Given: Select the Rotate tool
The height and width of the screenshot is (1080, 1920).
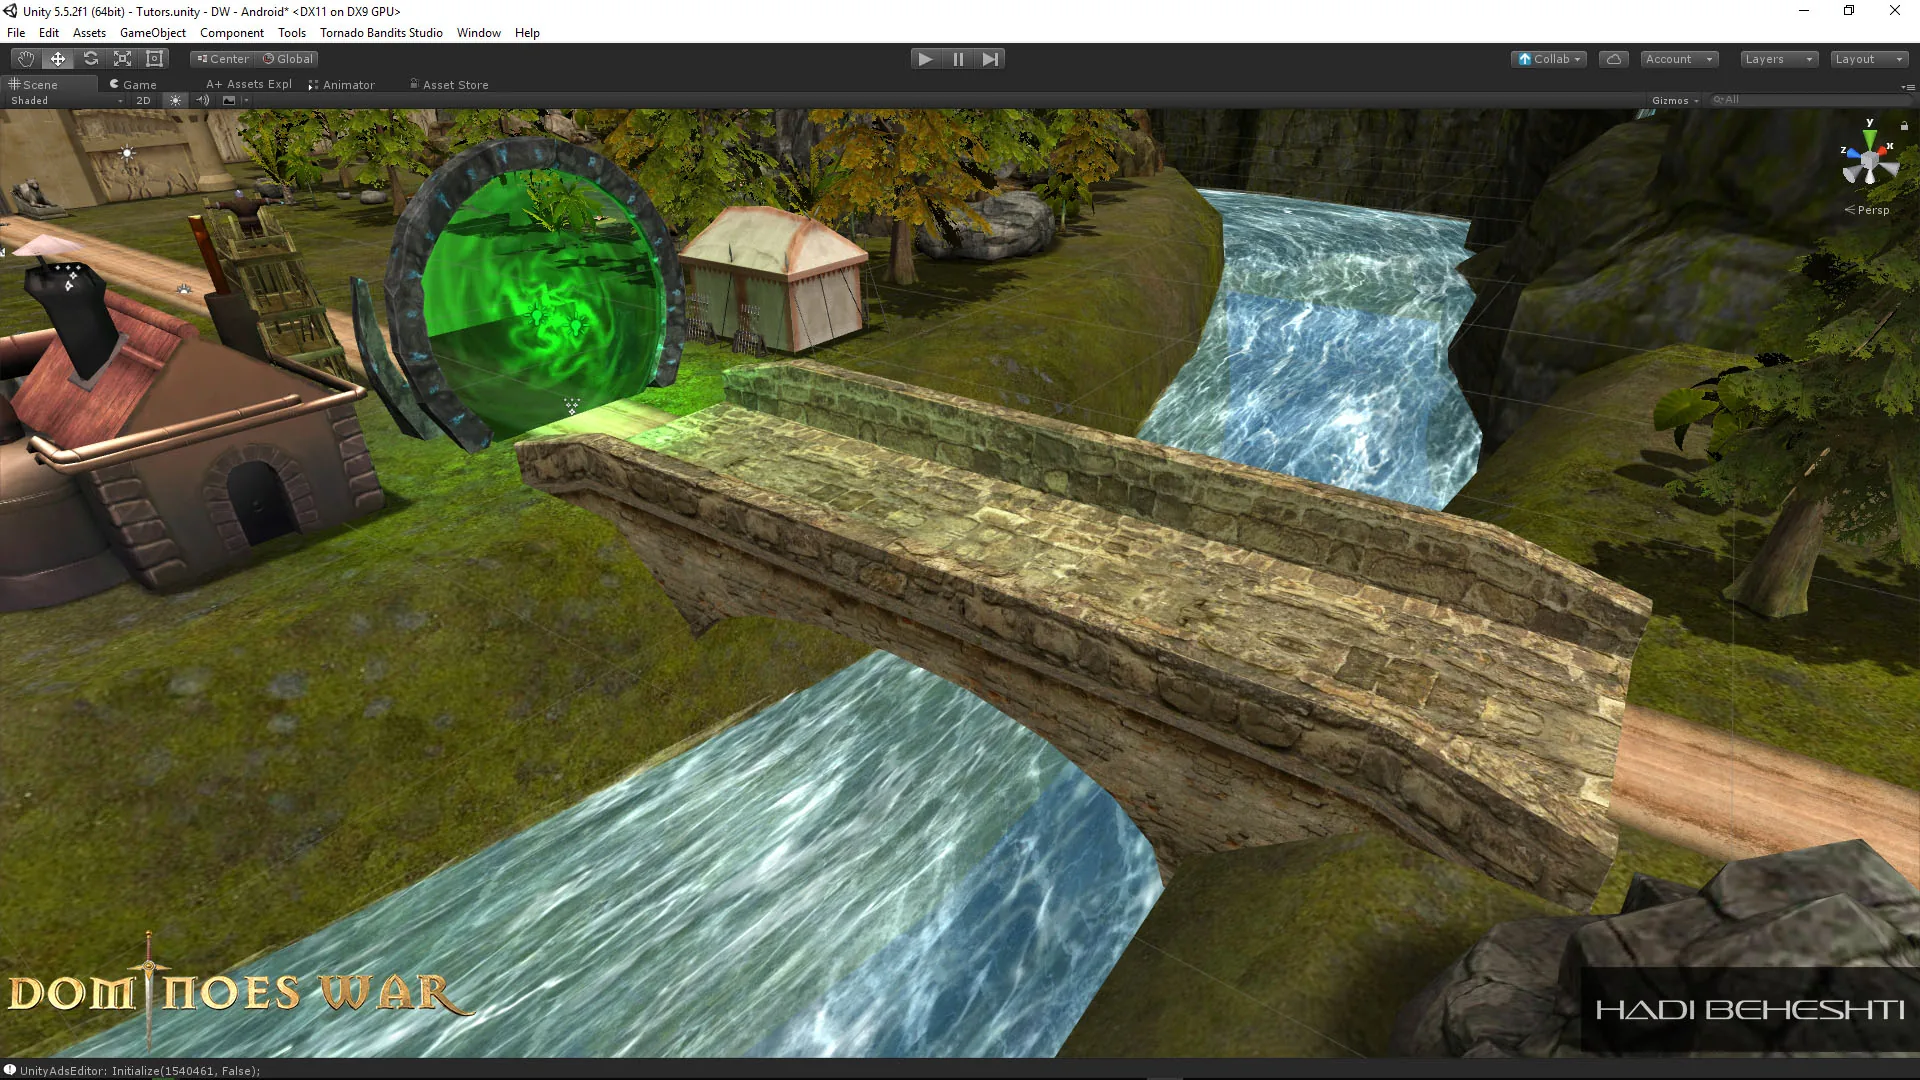Looking at the screenshot, I should (90, 59).
